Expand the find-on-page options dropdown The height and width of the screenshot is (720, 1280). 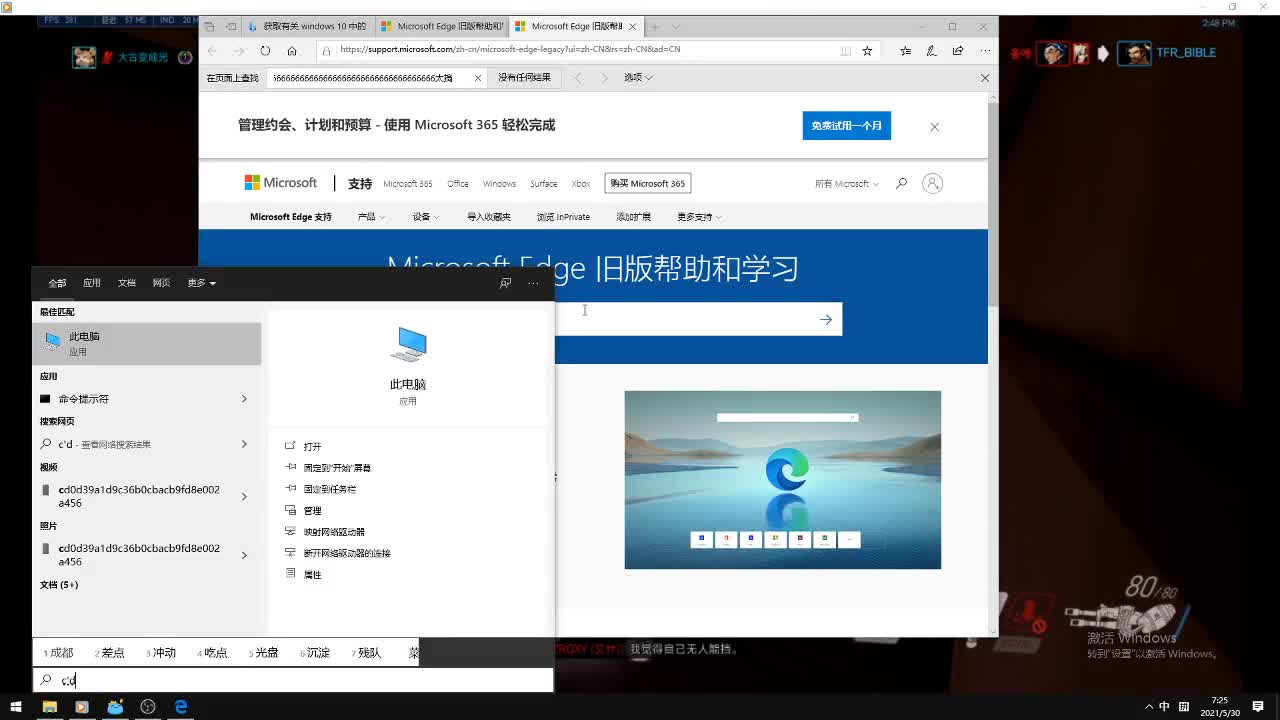pos(638,77)
